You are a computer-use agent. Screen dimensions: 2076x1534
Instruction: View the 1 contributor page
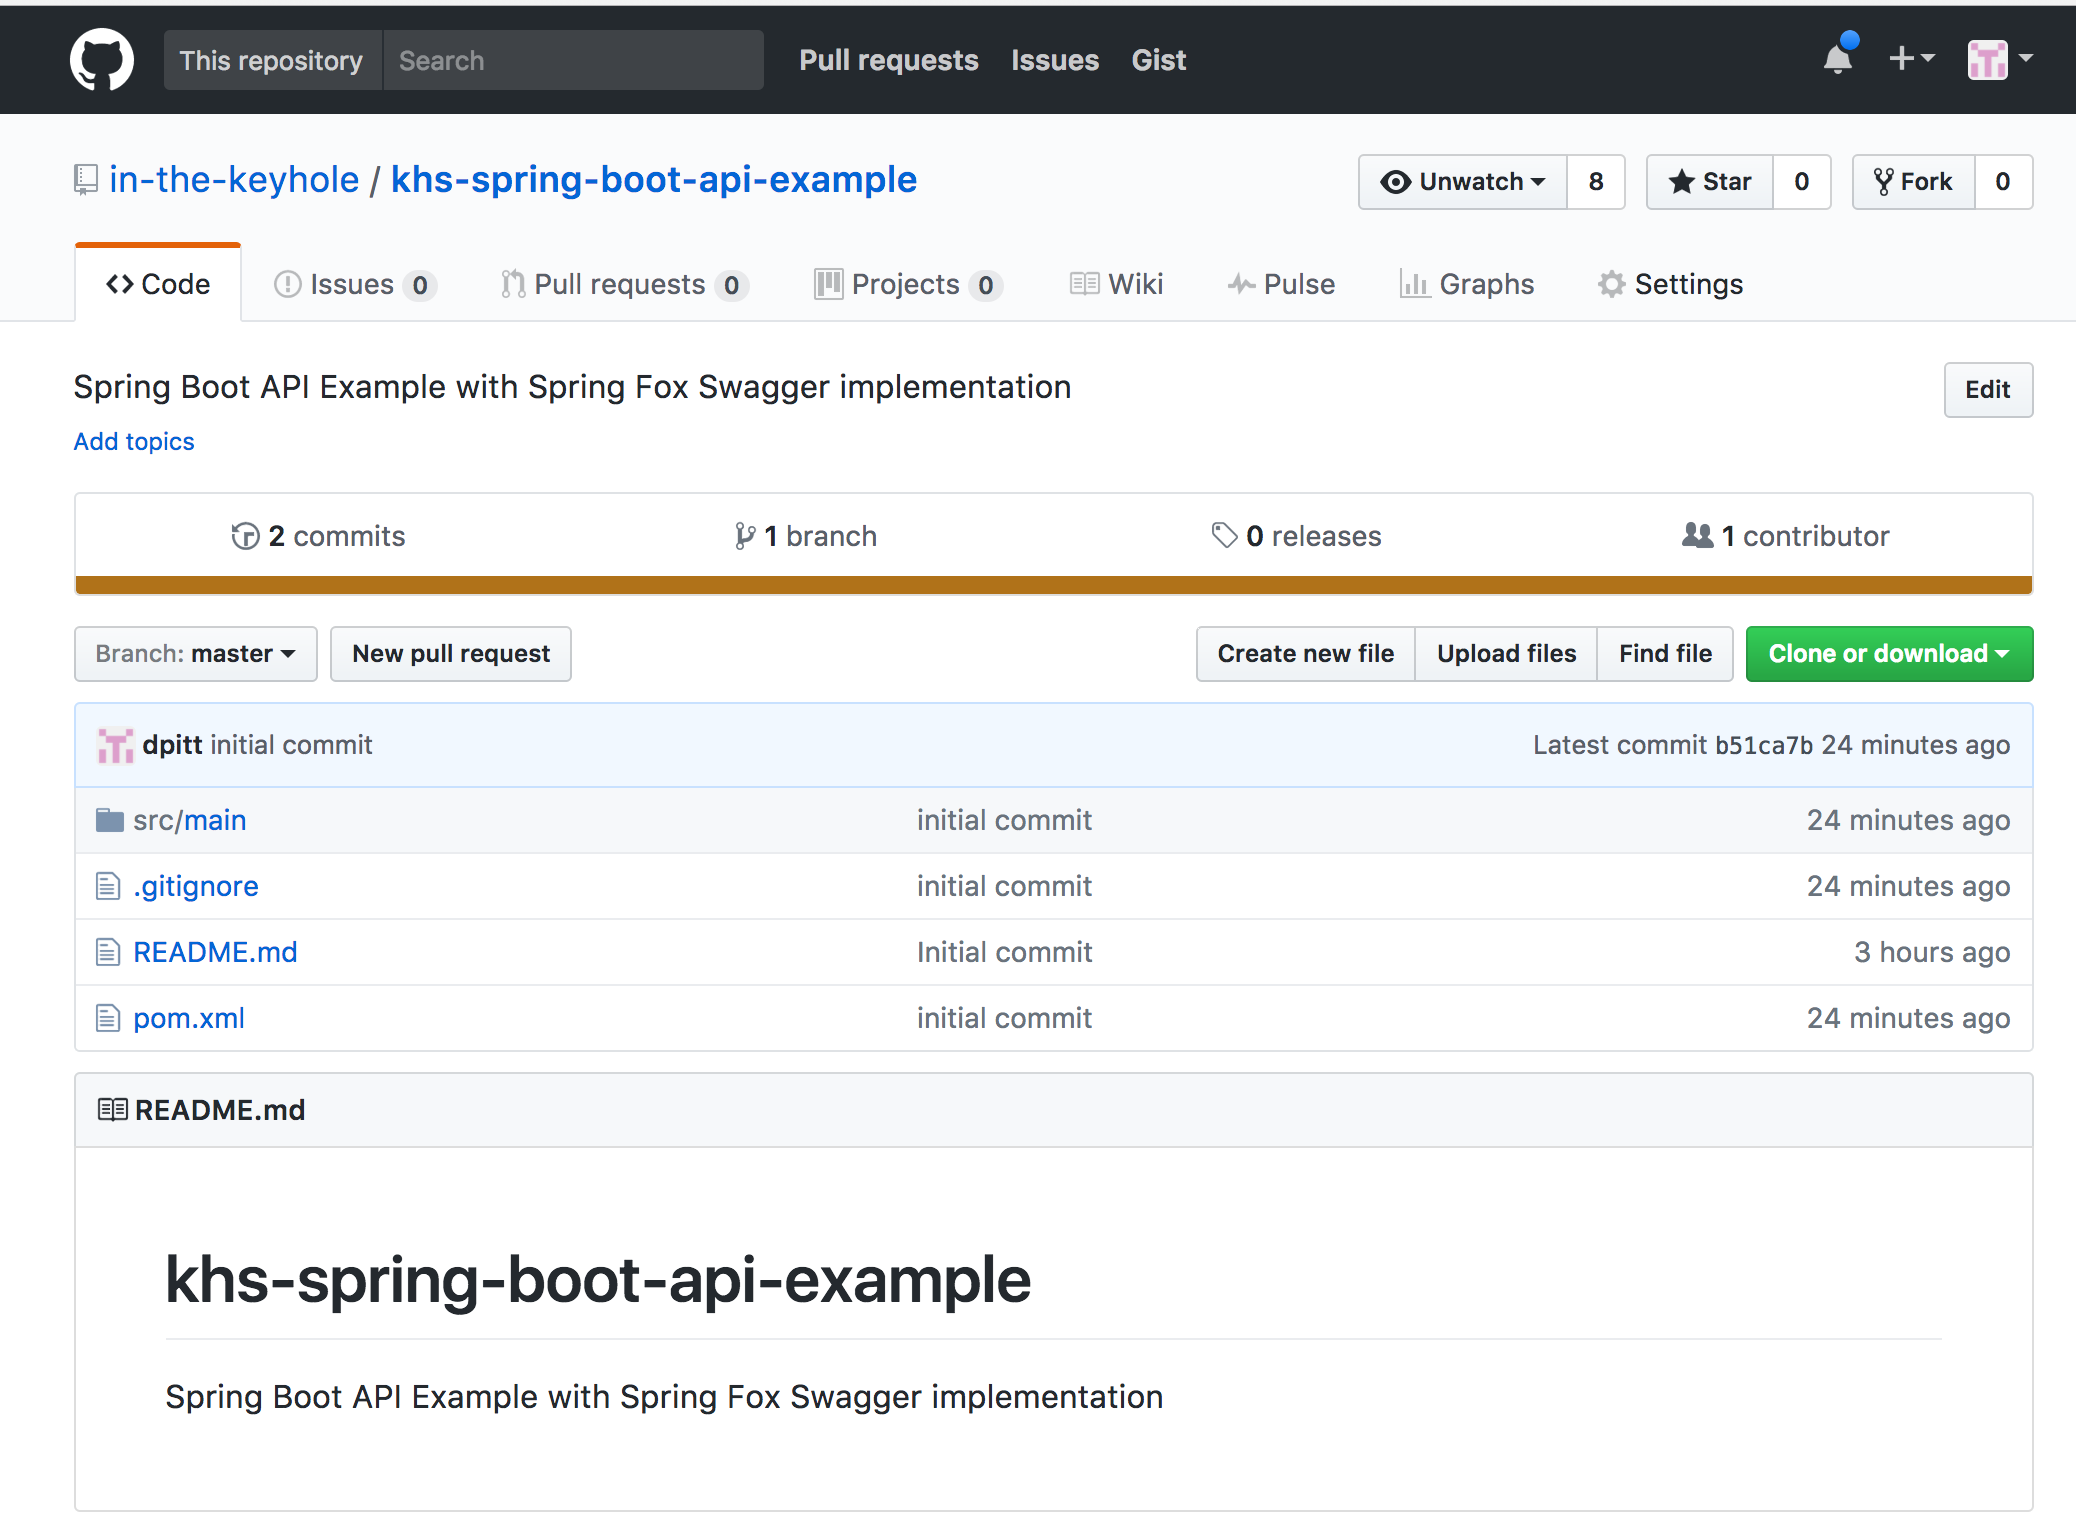click(1786, 536)
